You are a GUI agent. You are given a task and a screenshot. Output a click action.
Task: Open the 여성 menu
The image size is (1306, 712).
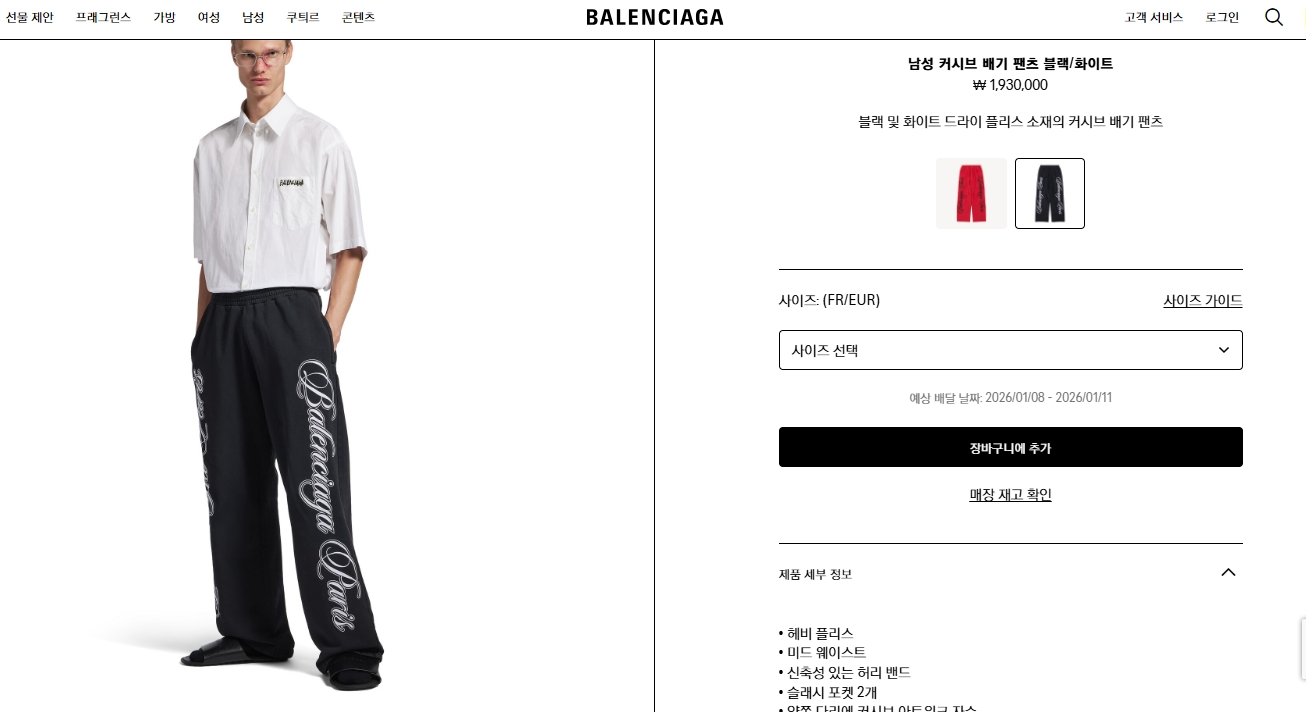point(209,17)
